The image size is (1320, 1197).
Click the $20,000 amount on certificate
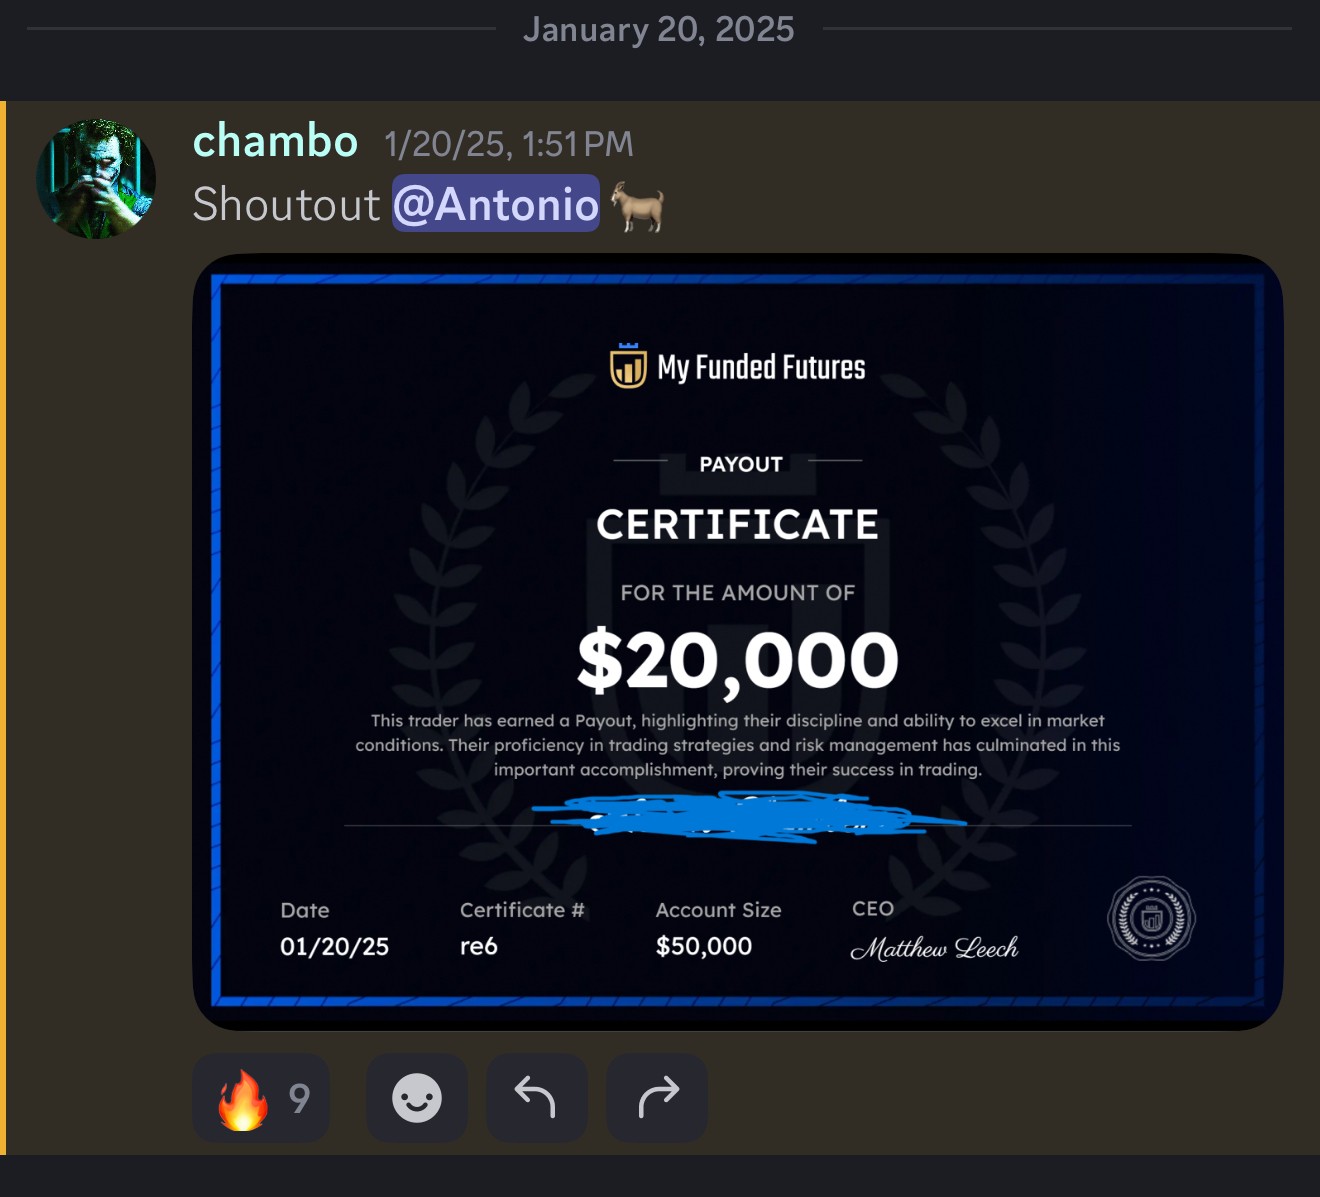738,660
